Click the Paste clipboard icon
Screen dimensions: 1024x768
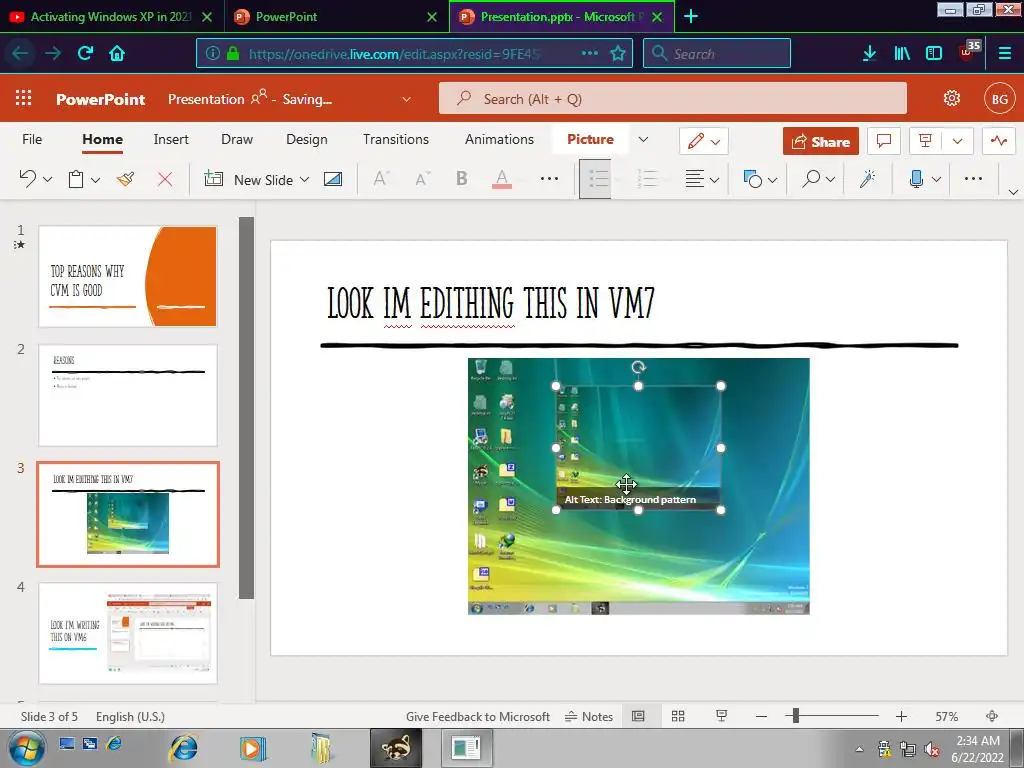click(76, 179)
